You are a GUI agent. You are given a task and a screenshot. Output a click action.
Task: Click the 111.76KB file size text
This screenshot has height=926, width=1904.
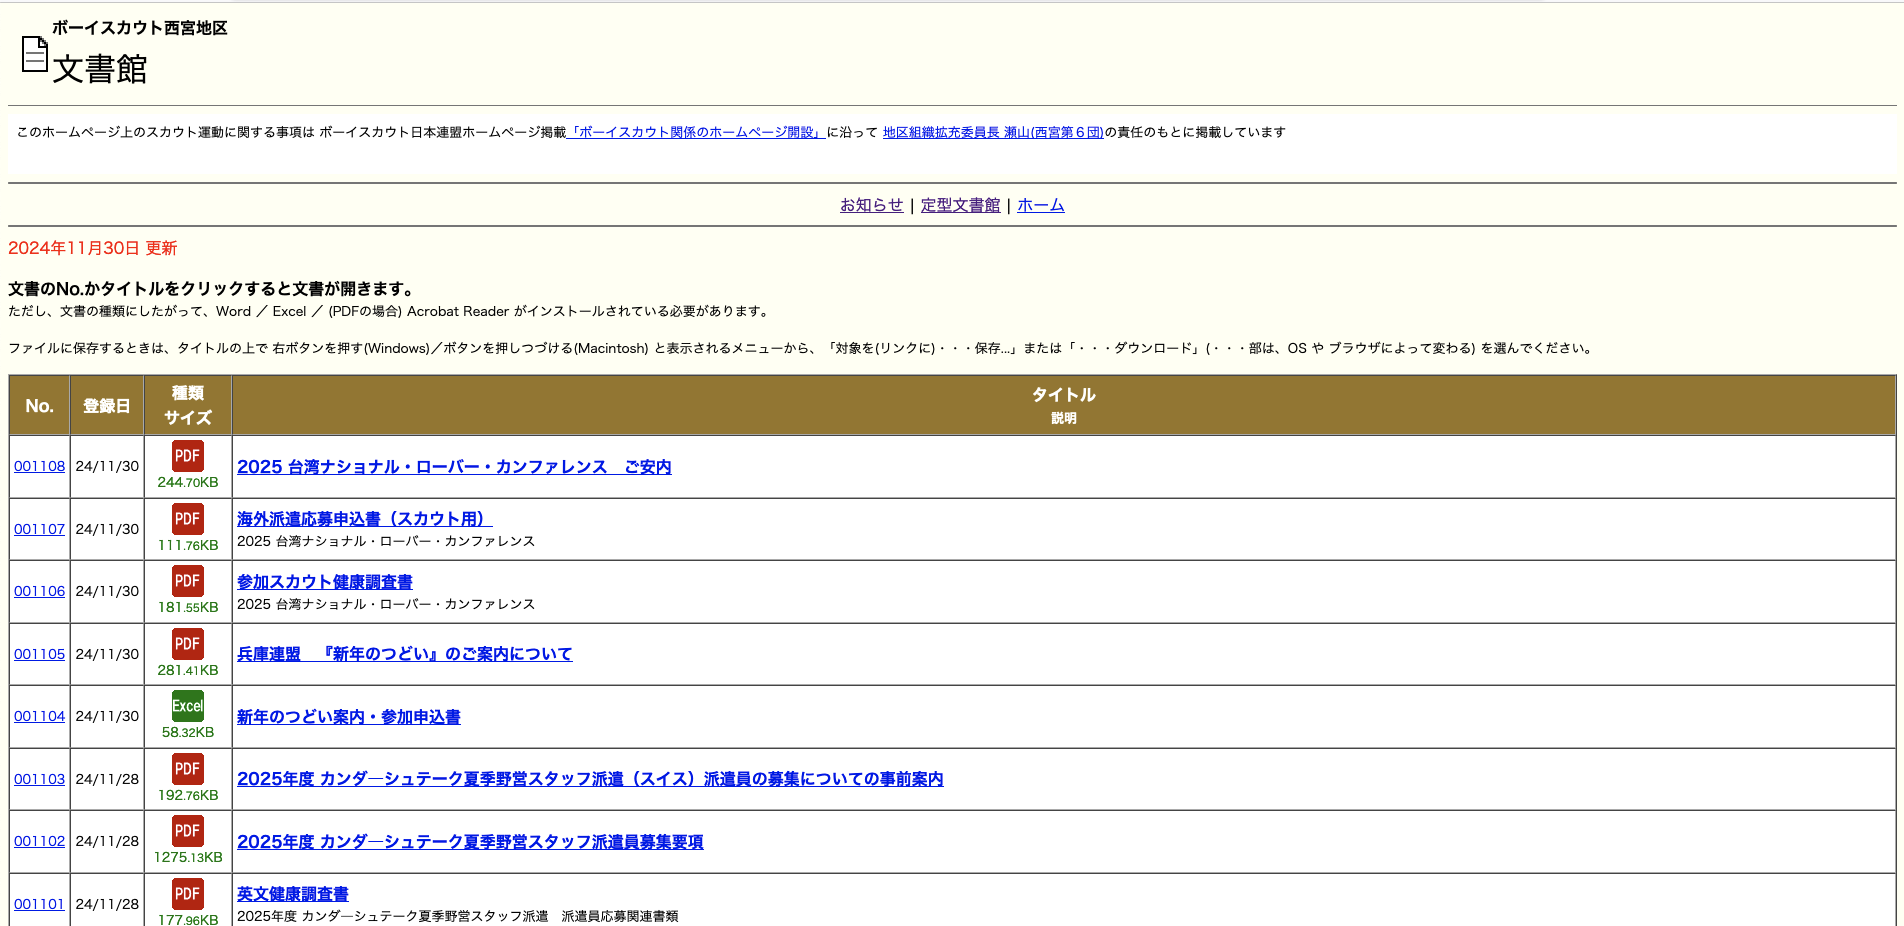pyautogui.click(x=188, y=545)
